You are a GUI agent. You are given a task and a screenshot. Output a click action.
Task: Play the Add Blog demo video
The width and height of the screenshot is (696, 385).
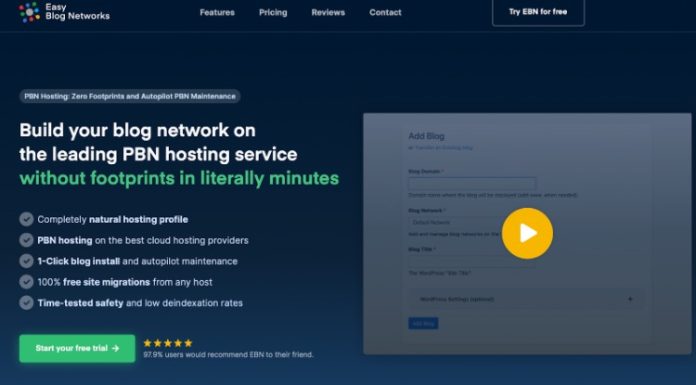point(527,233)
